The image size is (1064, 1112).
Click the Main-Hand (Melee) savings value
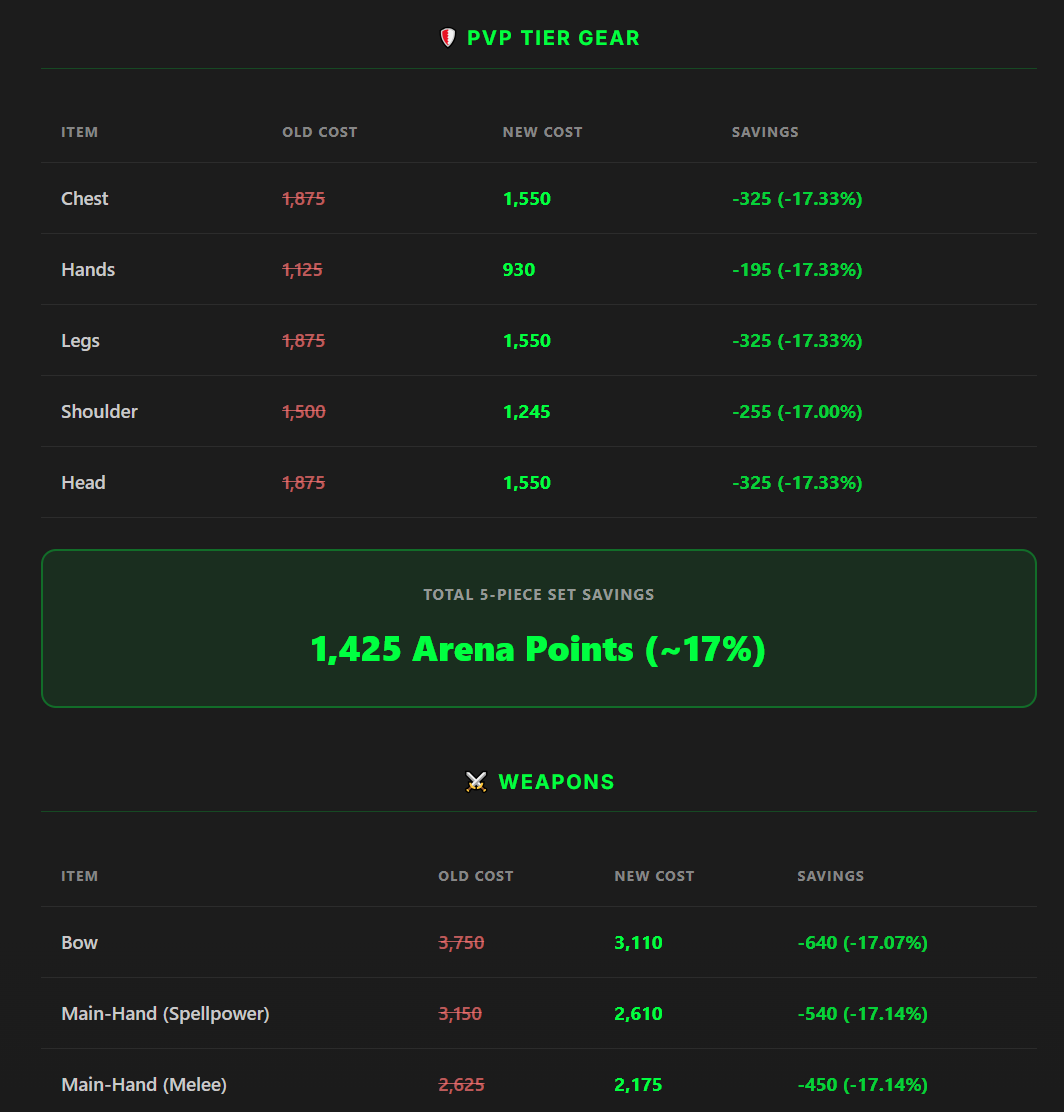point(862,1085)
